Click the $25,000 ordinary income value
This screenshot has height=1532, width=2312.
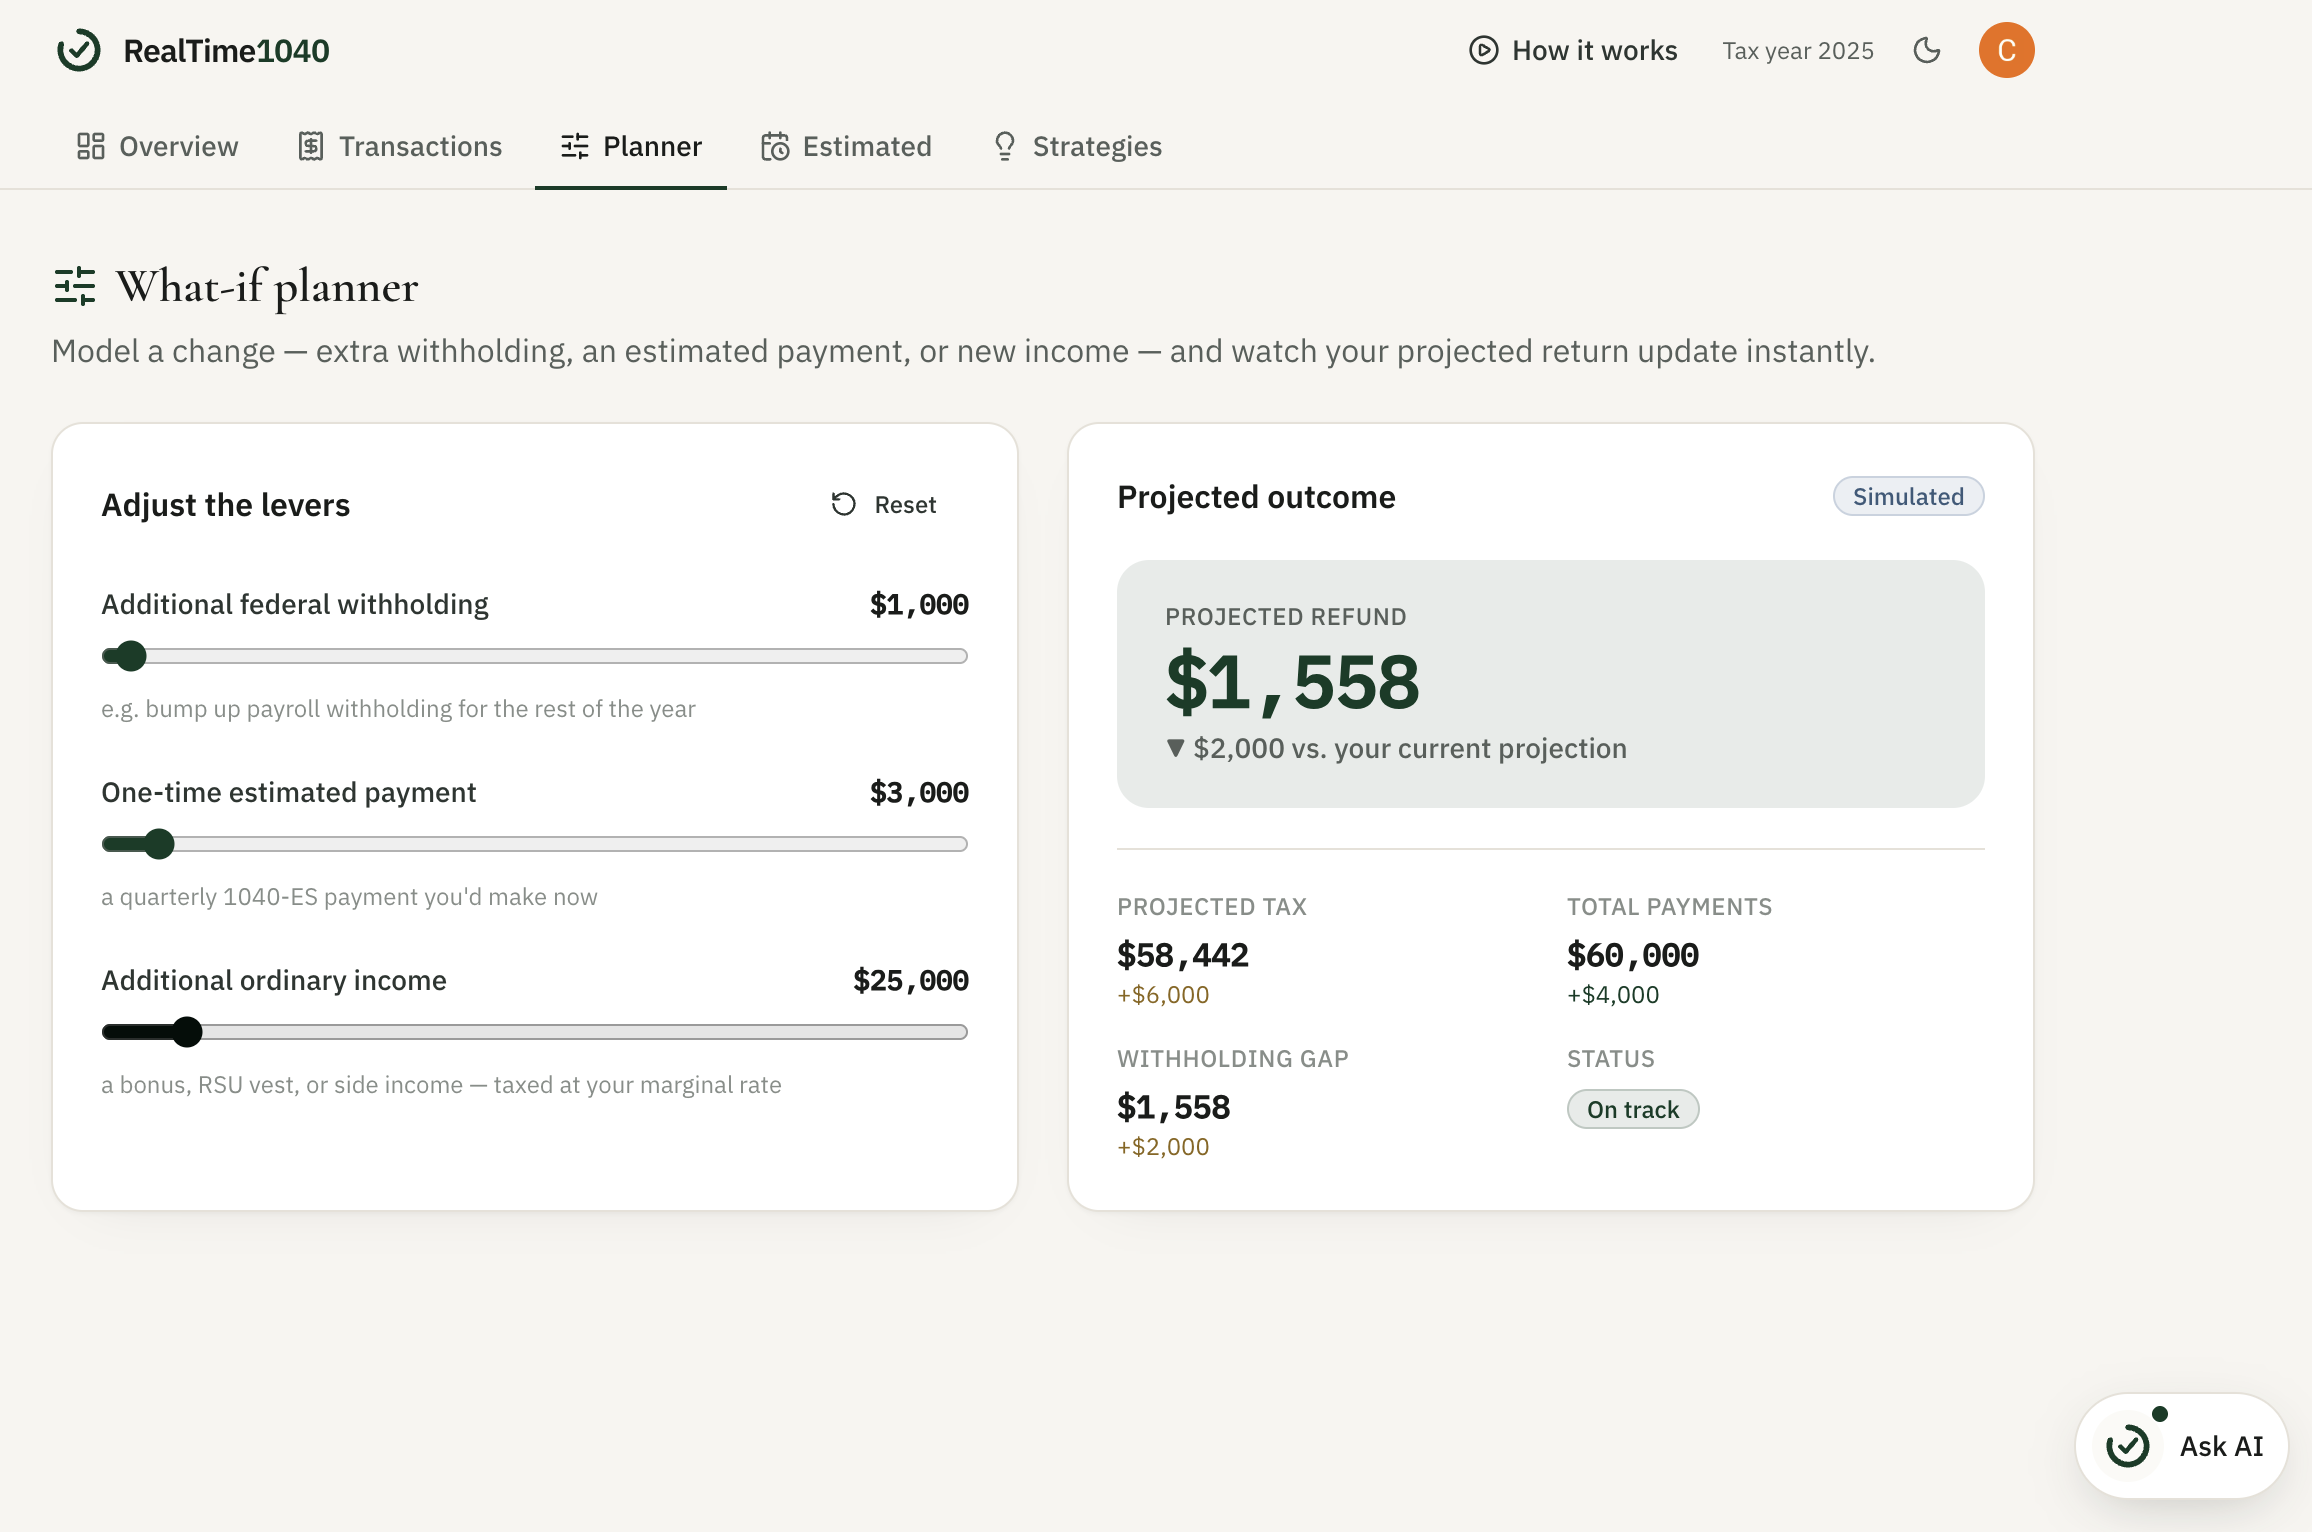(x=911, y=980)
